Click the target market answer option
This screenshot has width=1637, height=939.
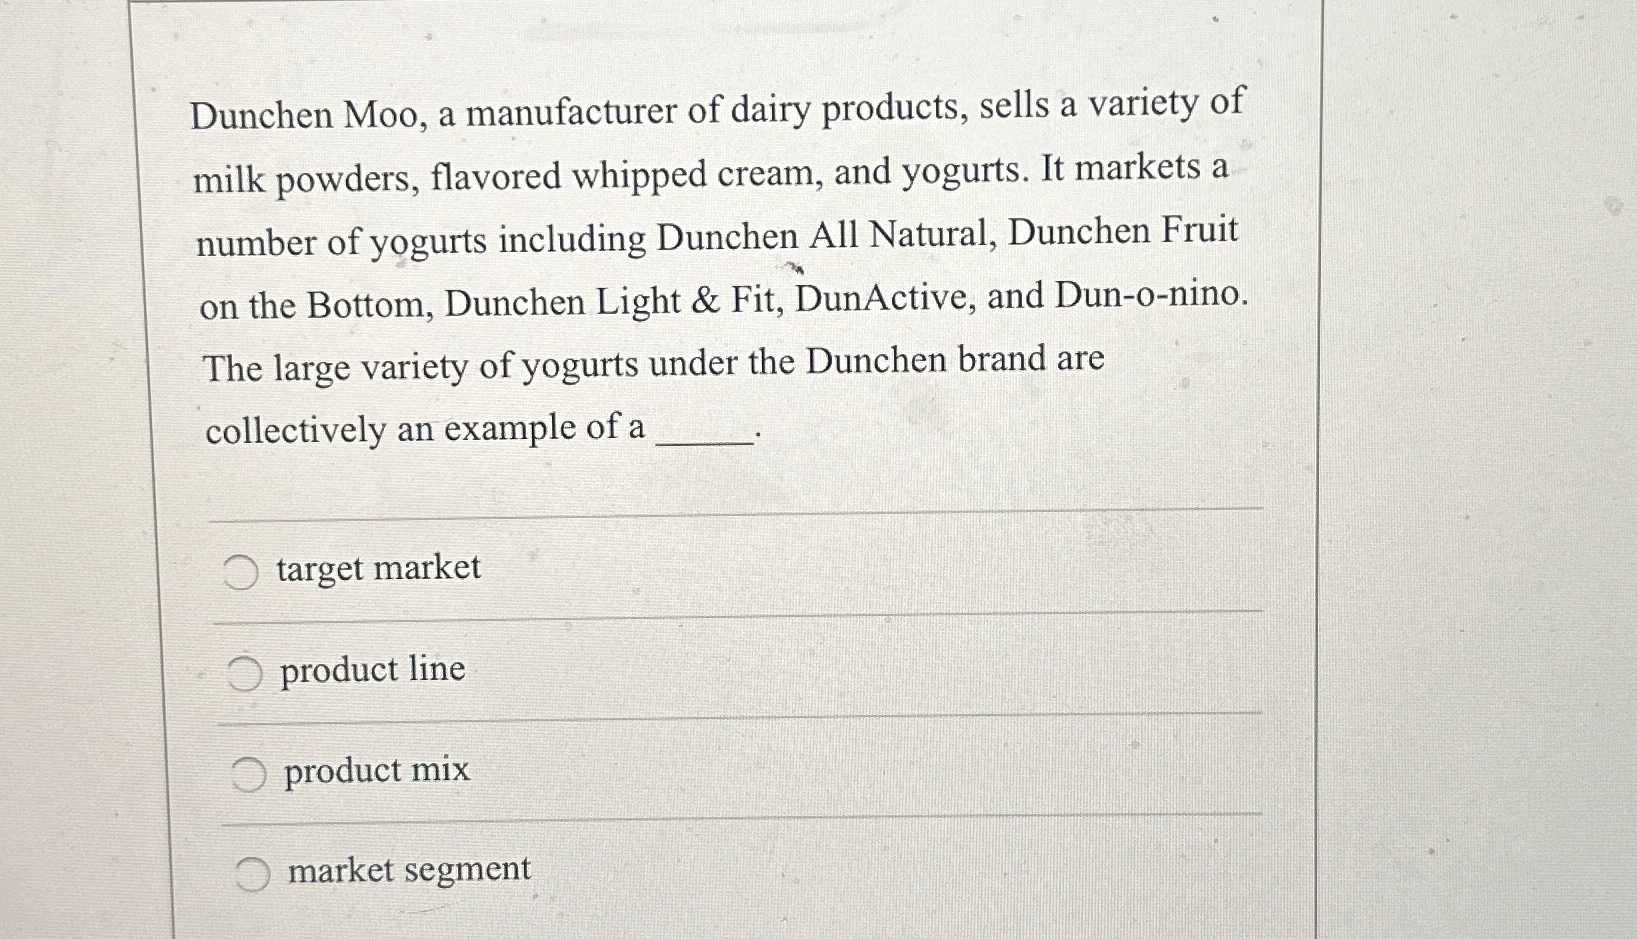pos(379,568)
